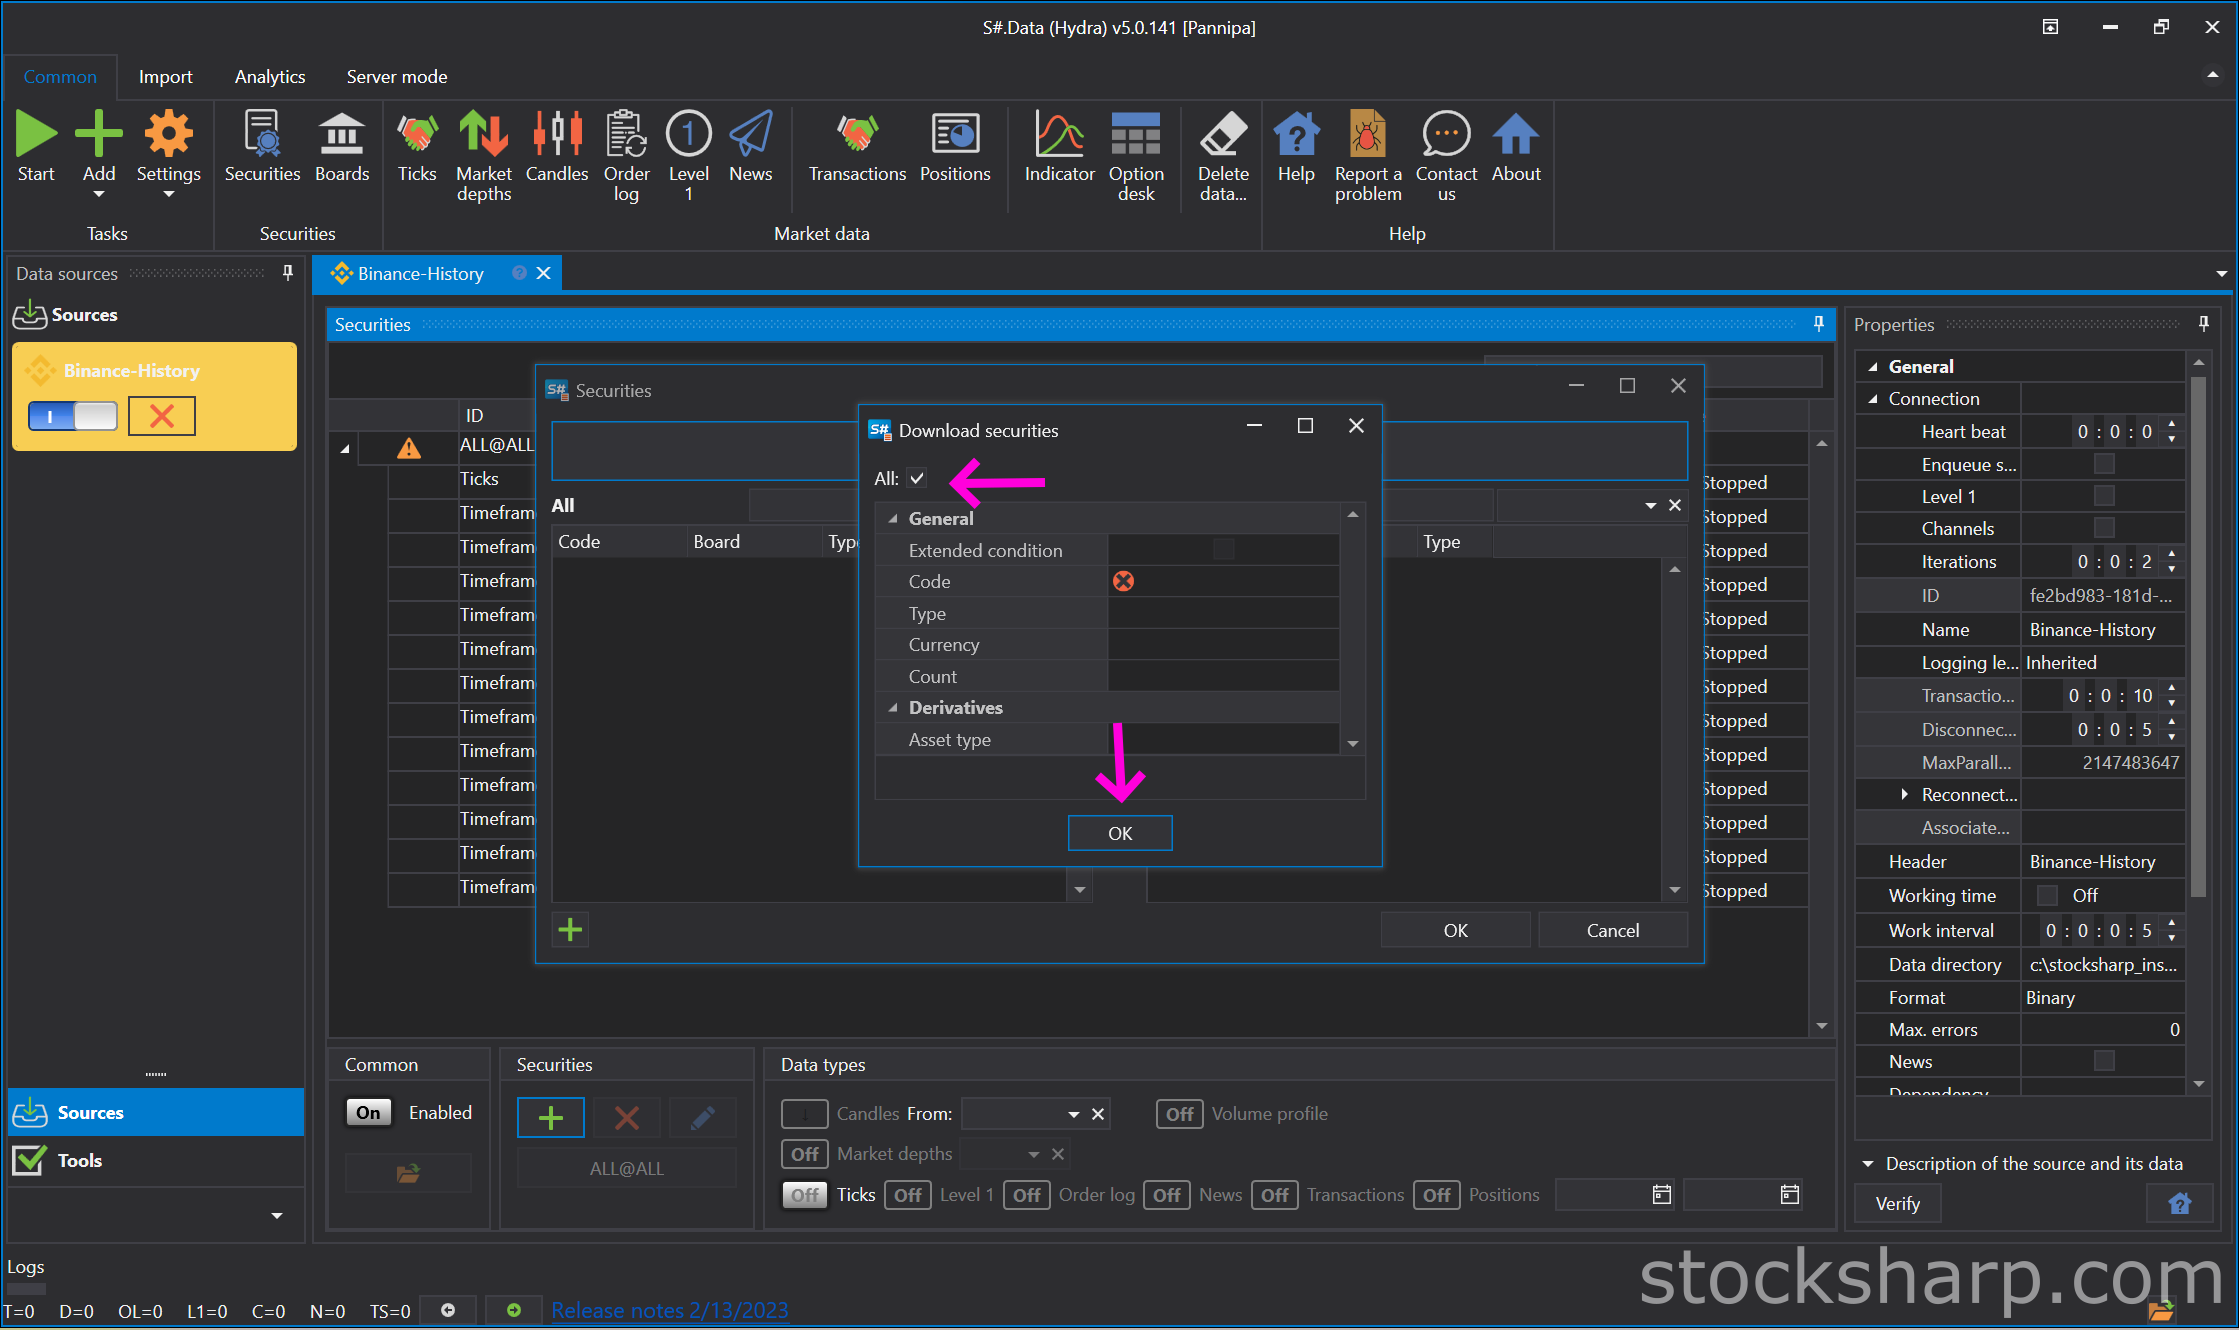Open the Indicator tool
Image resolution: width=2239 pixels, height=1330 pixels.
[1059, 135]
